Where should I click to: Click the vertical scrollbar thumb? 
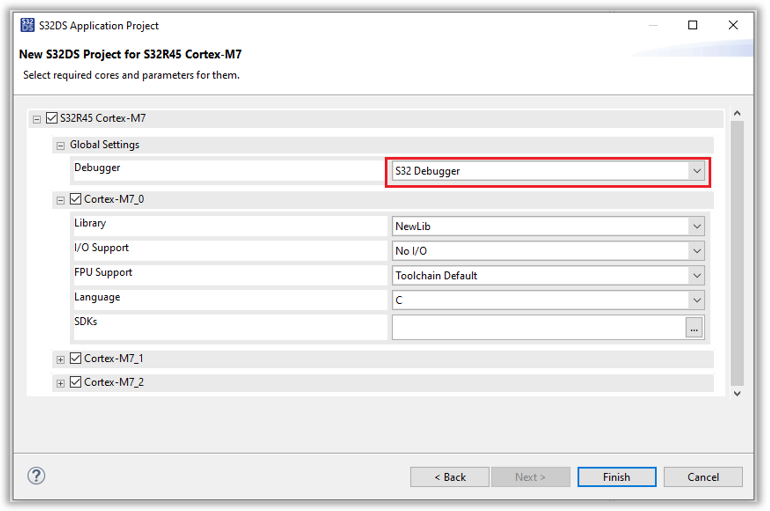(737, 253)
